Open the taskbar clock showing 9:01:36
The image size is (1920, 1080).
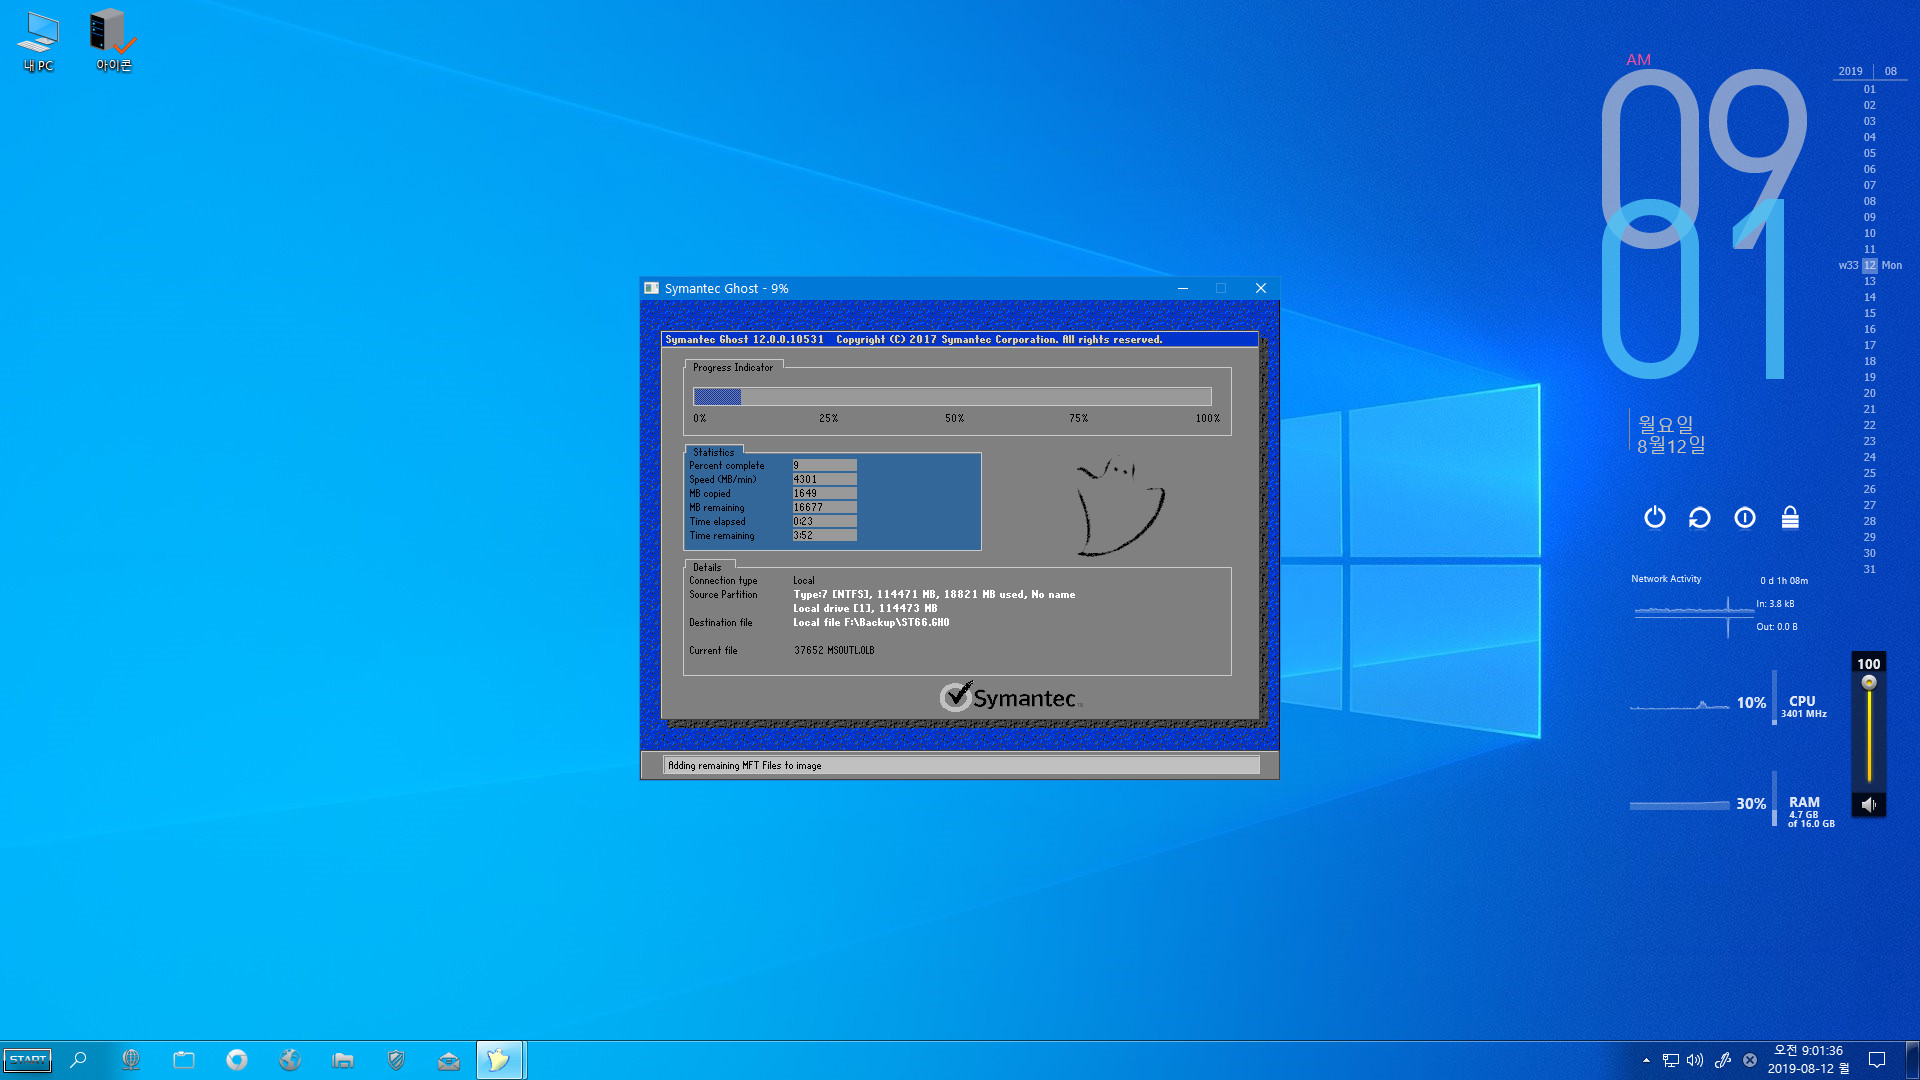(x=1808, y=1060)
